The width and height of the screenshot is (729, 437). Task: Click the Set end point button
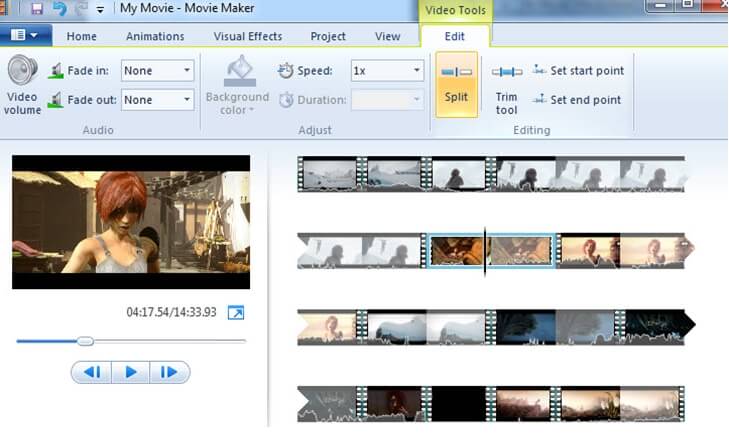(577, 99)
